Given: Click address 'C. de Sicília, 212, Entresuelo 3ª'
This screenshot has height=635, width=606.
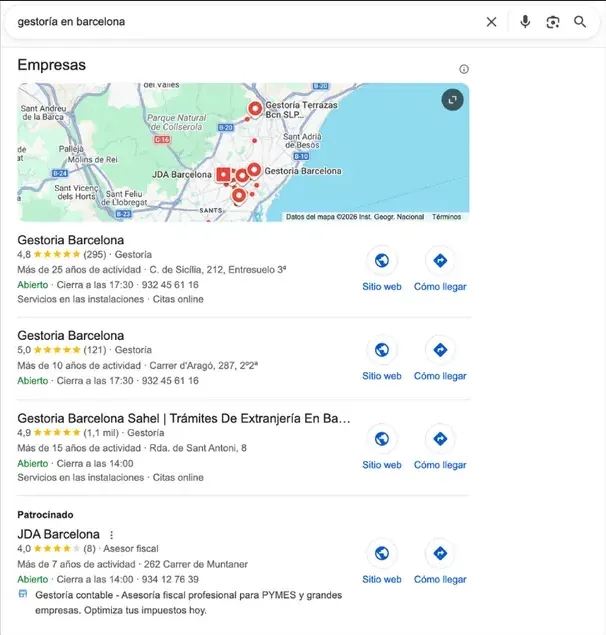Looking at the screenshot, I should click(218, 270).
